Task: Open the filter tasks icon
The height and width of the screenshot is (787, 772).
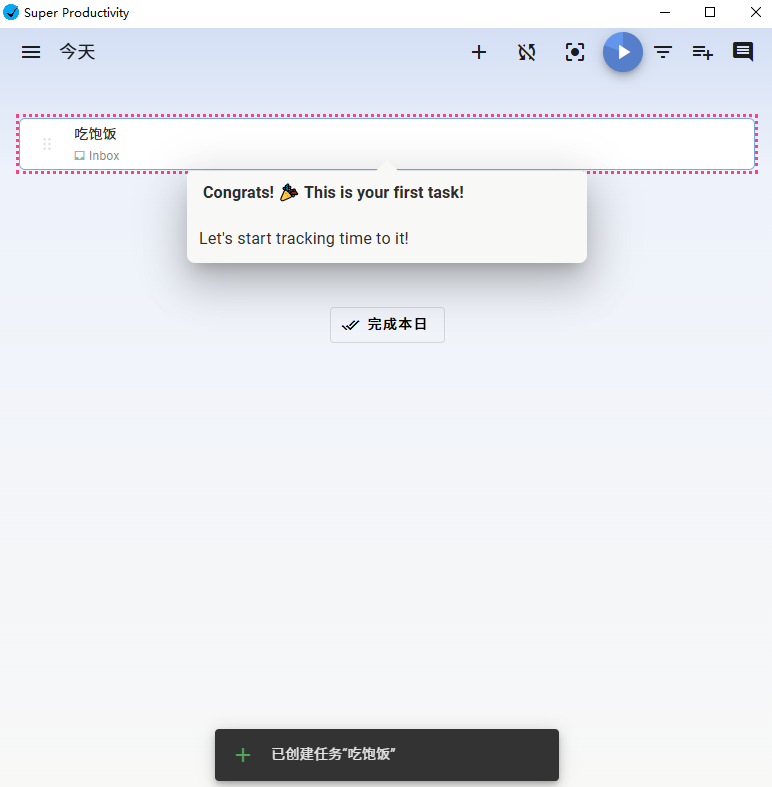Action: tap(663, 52)
